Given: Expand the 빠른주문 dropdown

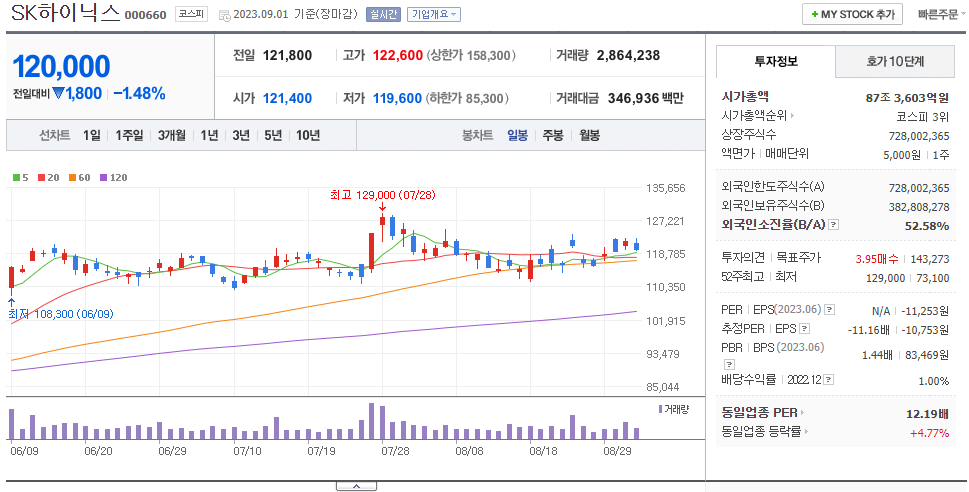Looking at the screenshot, I should [x=941, y=14].
